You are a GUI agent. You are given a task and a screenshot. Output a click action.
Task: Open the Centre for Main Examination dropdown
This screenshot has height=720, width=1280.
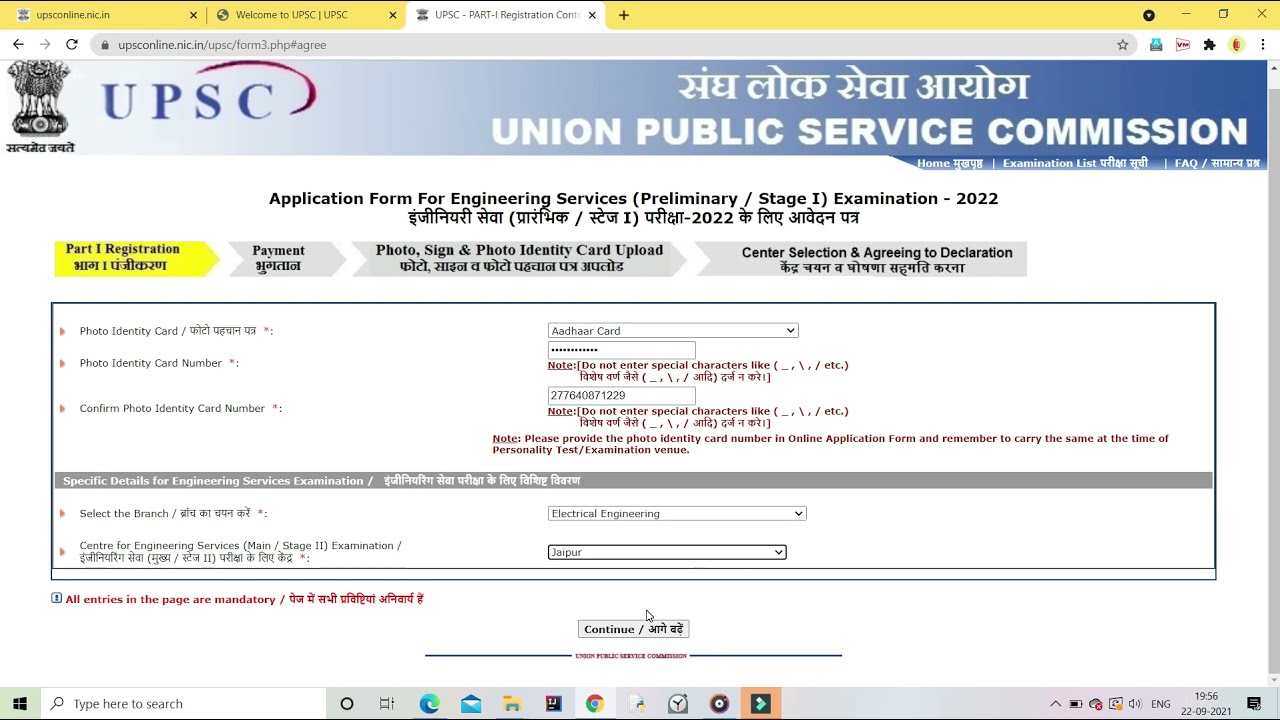click(666, 552)
